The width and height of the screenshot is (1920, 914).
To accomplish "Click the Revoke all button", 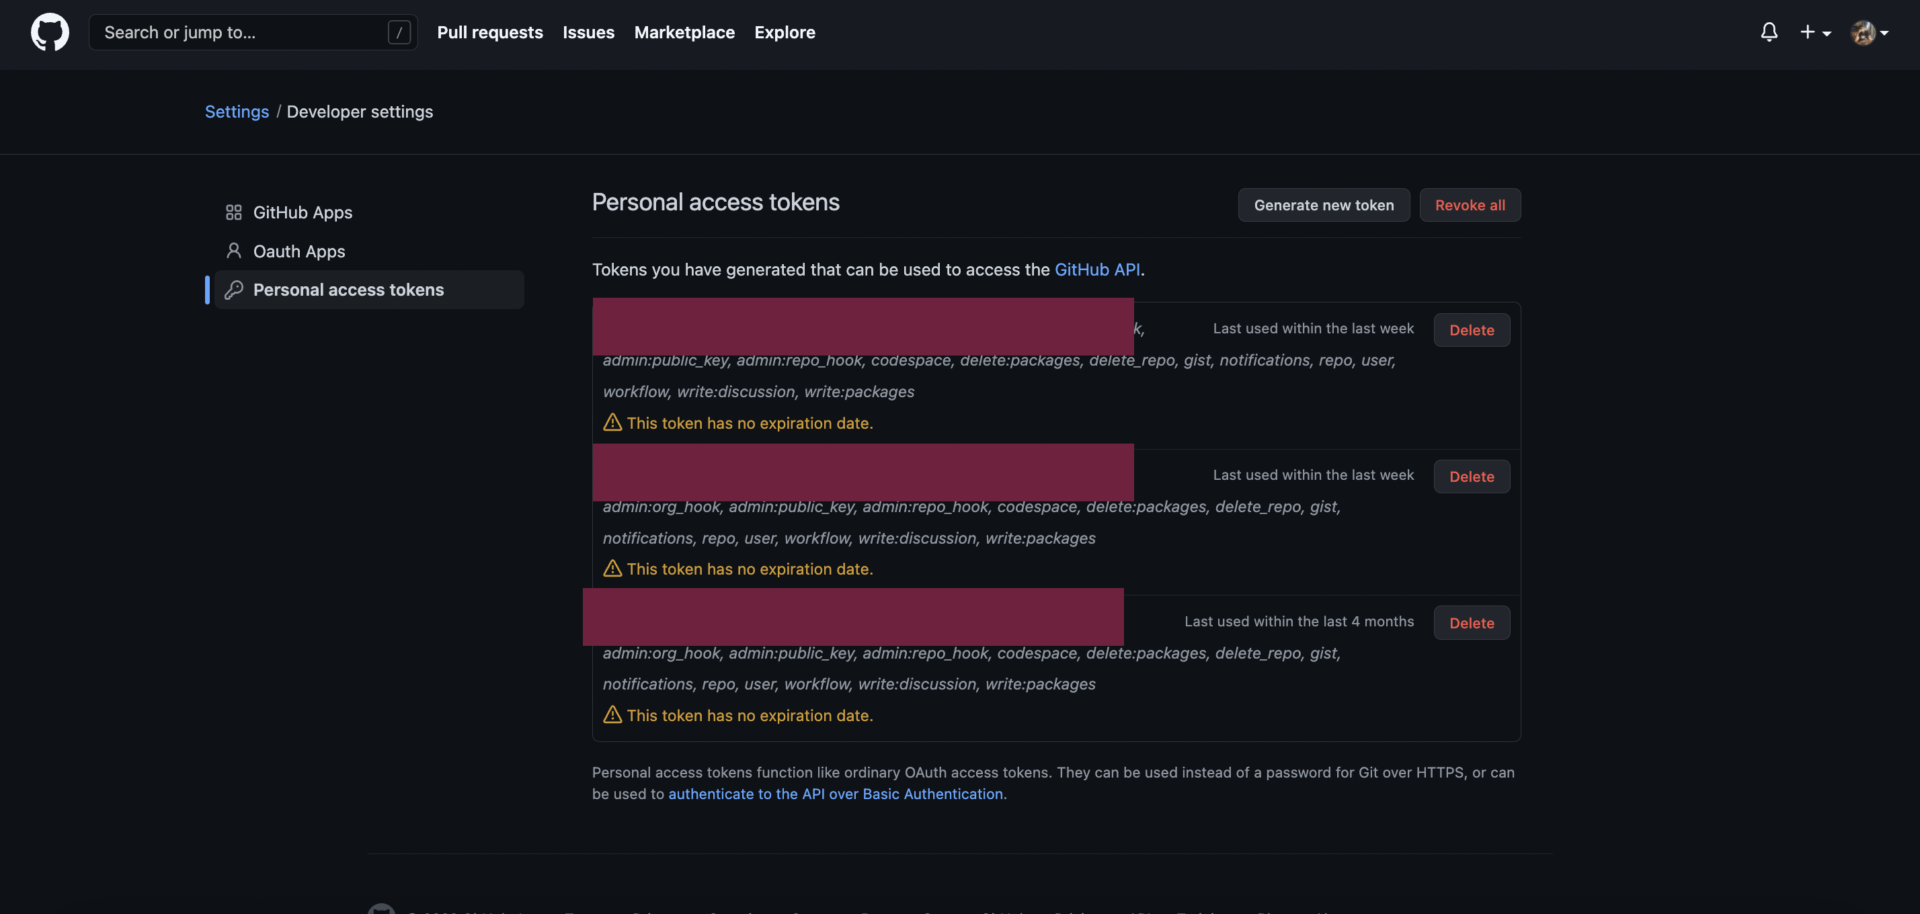I will [1470, 205].
